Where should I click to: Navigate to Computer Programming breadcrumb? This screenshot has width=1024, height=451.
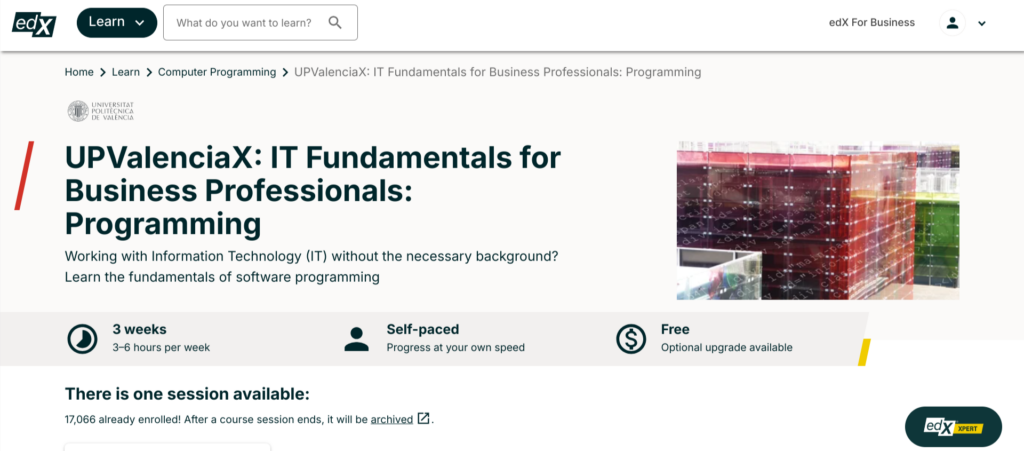pyautogui.click(x=217, y=72)
